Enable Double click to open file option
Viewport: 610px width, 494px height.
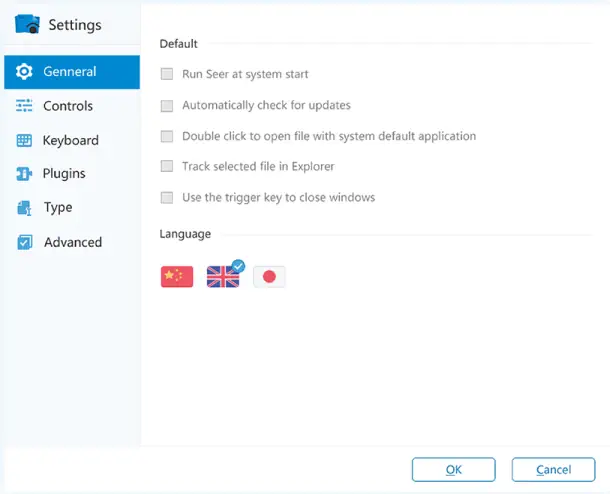coord(167,136)
